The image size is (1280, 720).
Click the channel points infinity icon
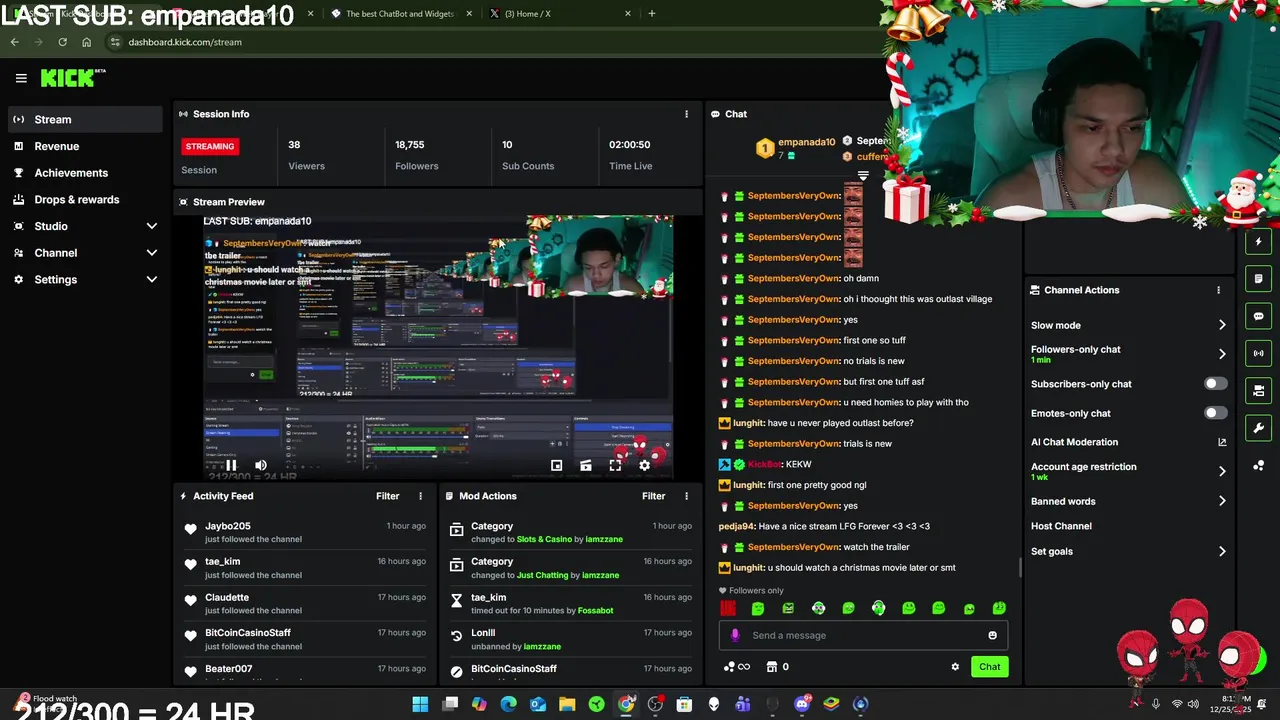click(736, 667)
